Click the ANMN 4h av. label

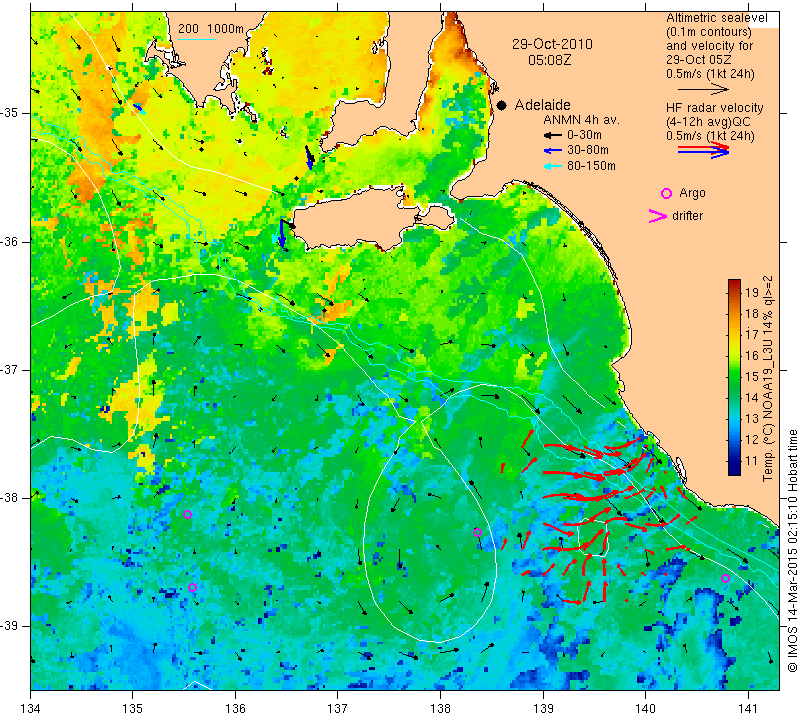tap(581, 120)
